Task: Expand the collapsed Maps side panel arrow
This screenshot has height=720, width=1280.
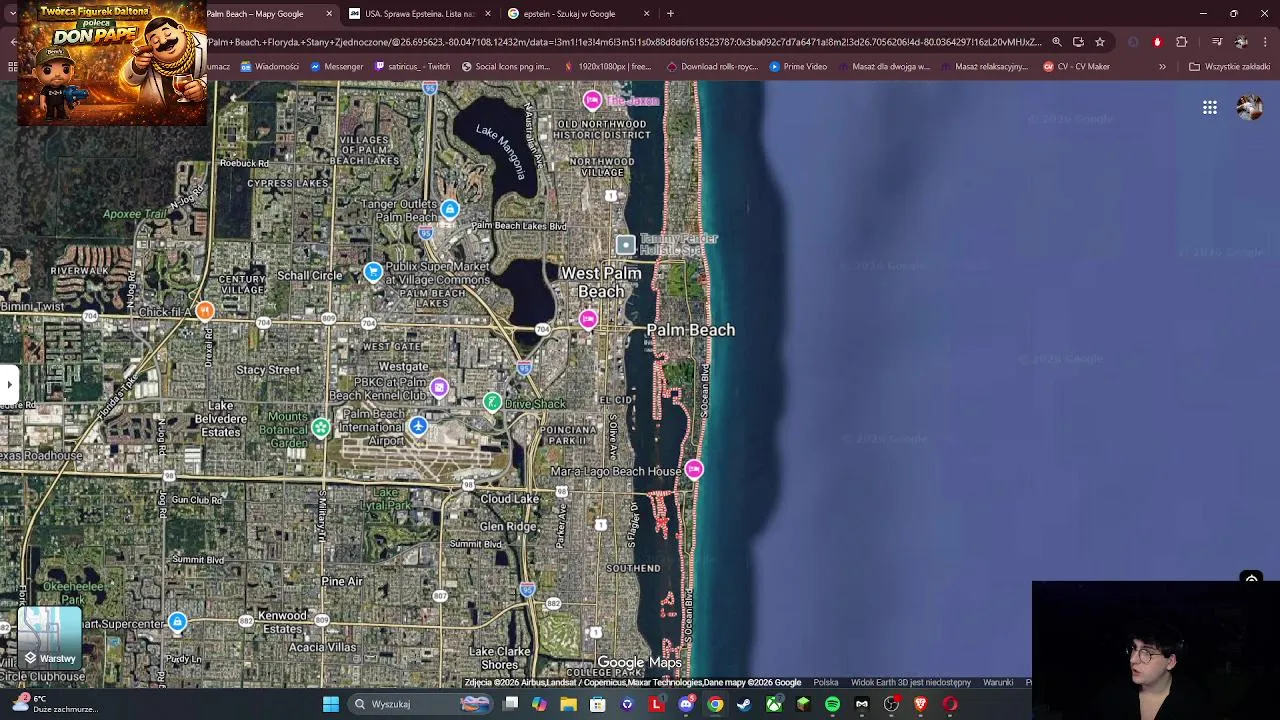Action: (x=9, y=384)
